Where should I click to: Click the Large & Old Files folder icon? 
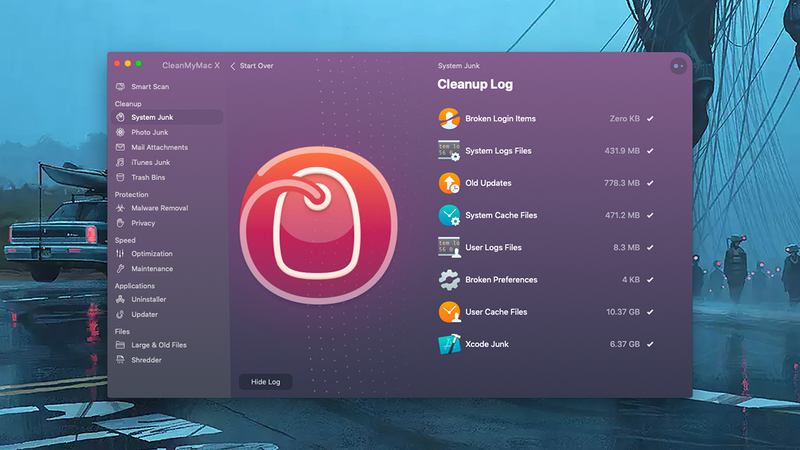120,345
